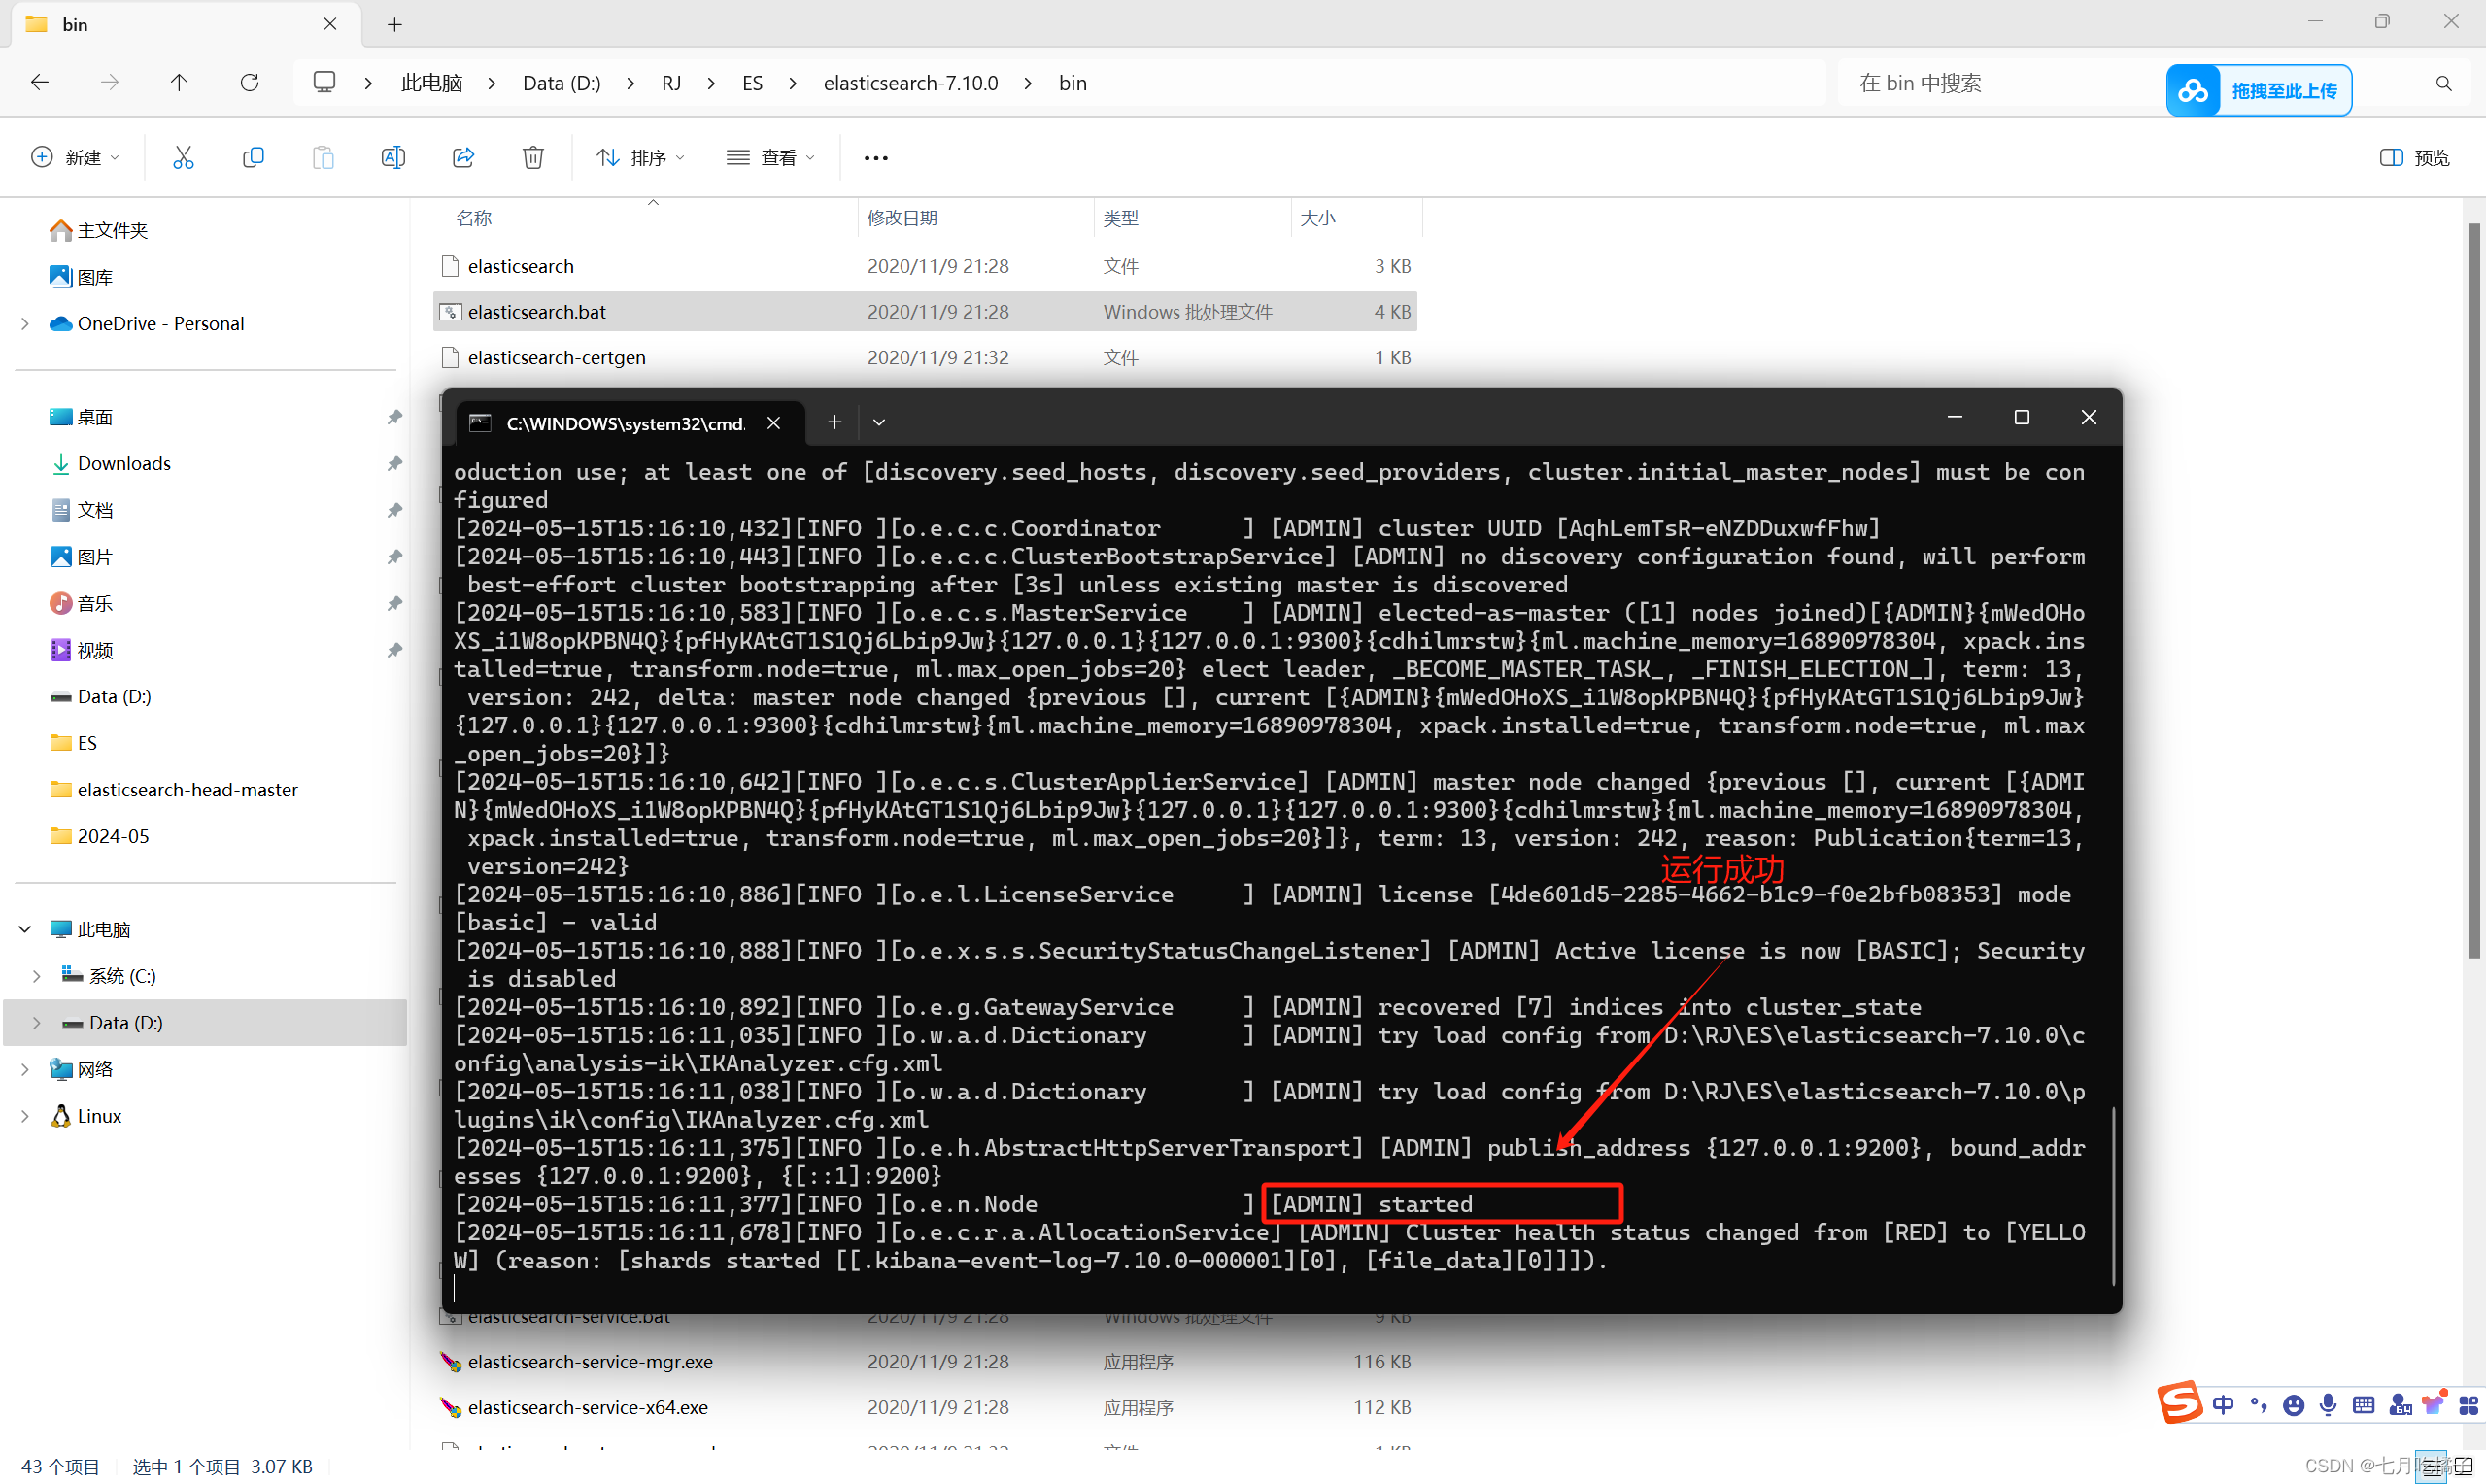
Task: Click the Baidu cloud upload icon
Action: click(x=2193, y=91)
